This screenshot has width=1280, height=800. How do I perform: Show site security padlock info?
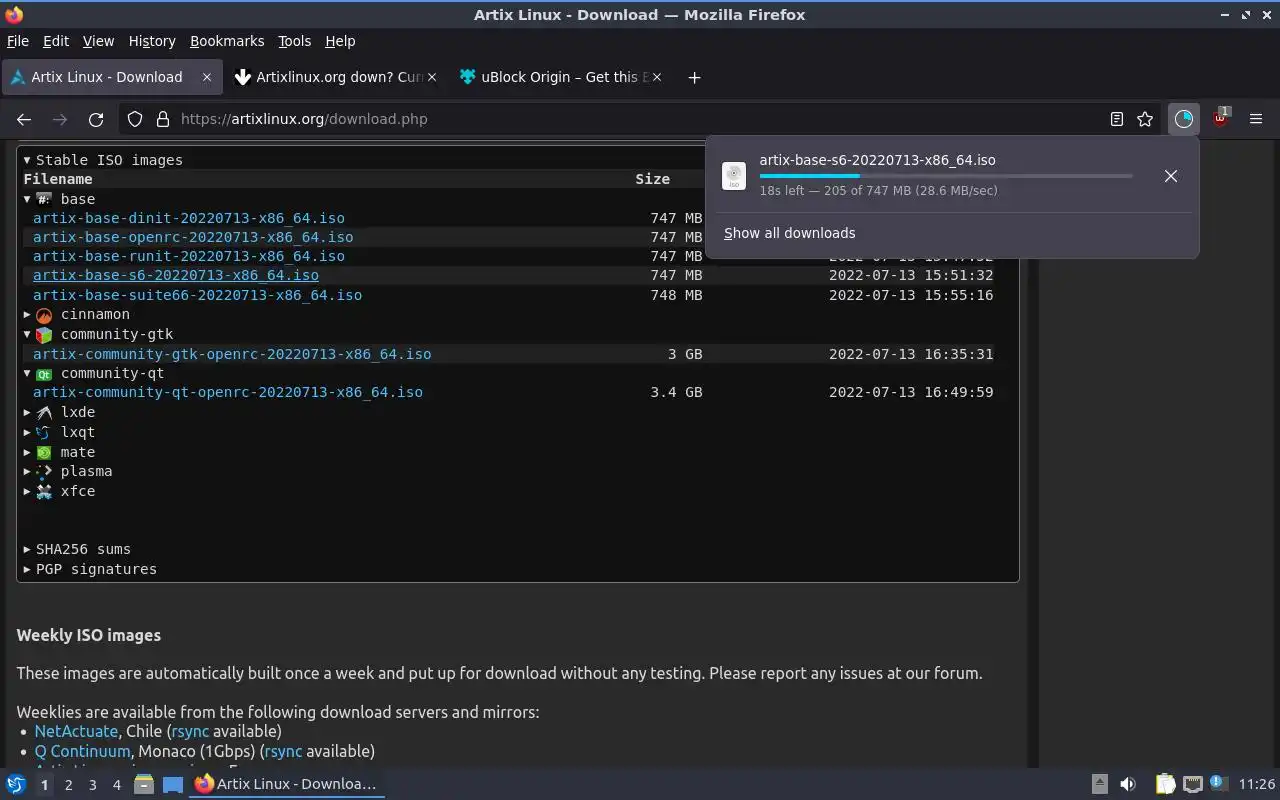click(x=162, y=119)
